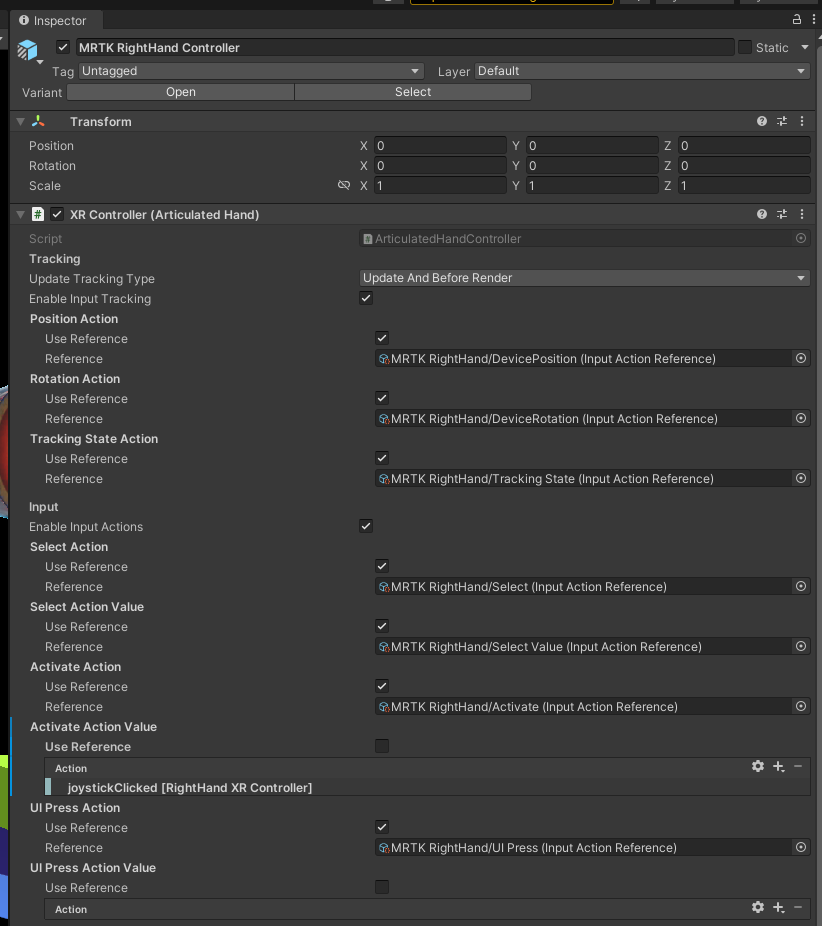The image size is (822, 926).
Task: Enable Activate Action Value Use Reference
Action: pos(382,746)
